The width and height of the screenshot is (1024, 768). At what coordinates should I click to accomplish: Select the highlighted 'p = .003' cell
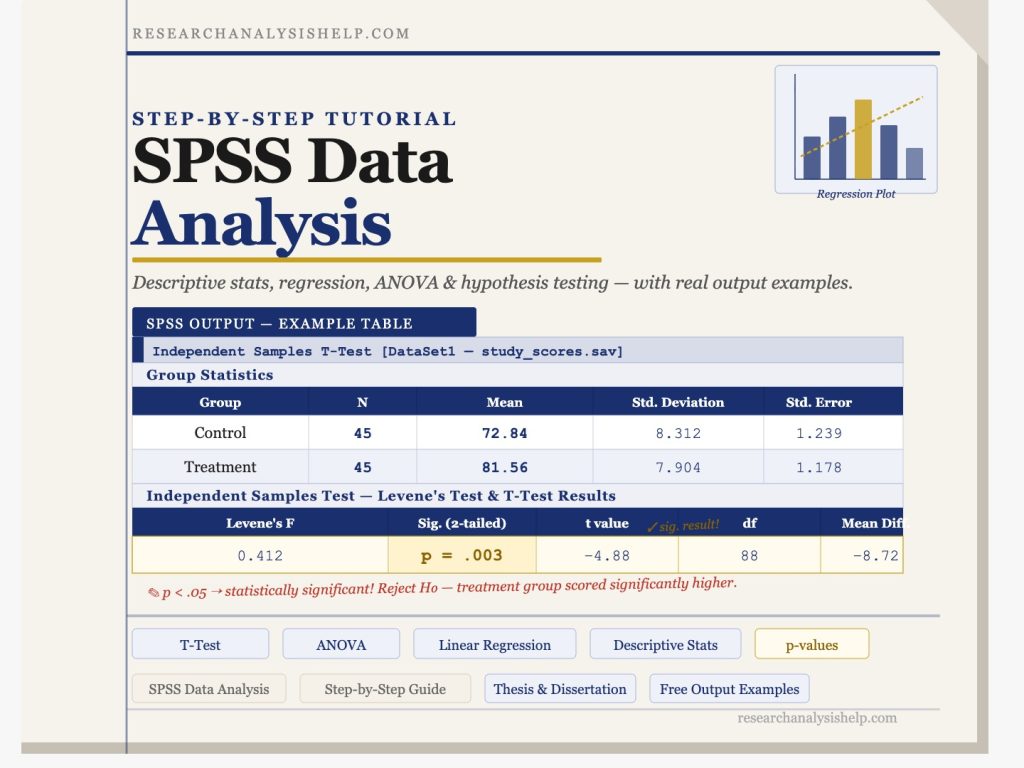(x=461, y=553)
